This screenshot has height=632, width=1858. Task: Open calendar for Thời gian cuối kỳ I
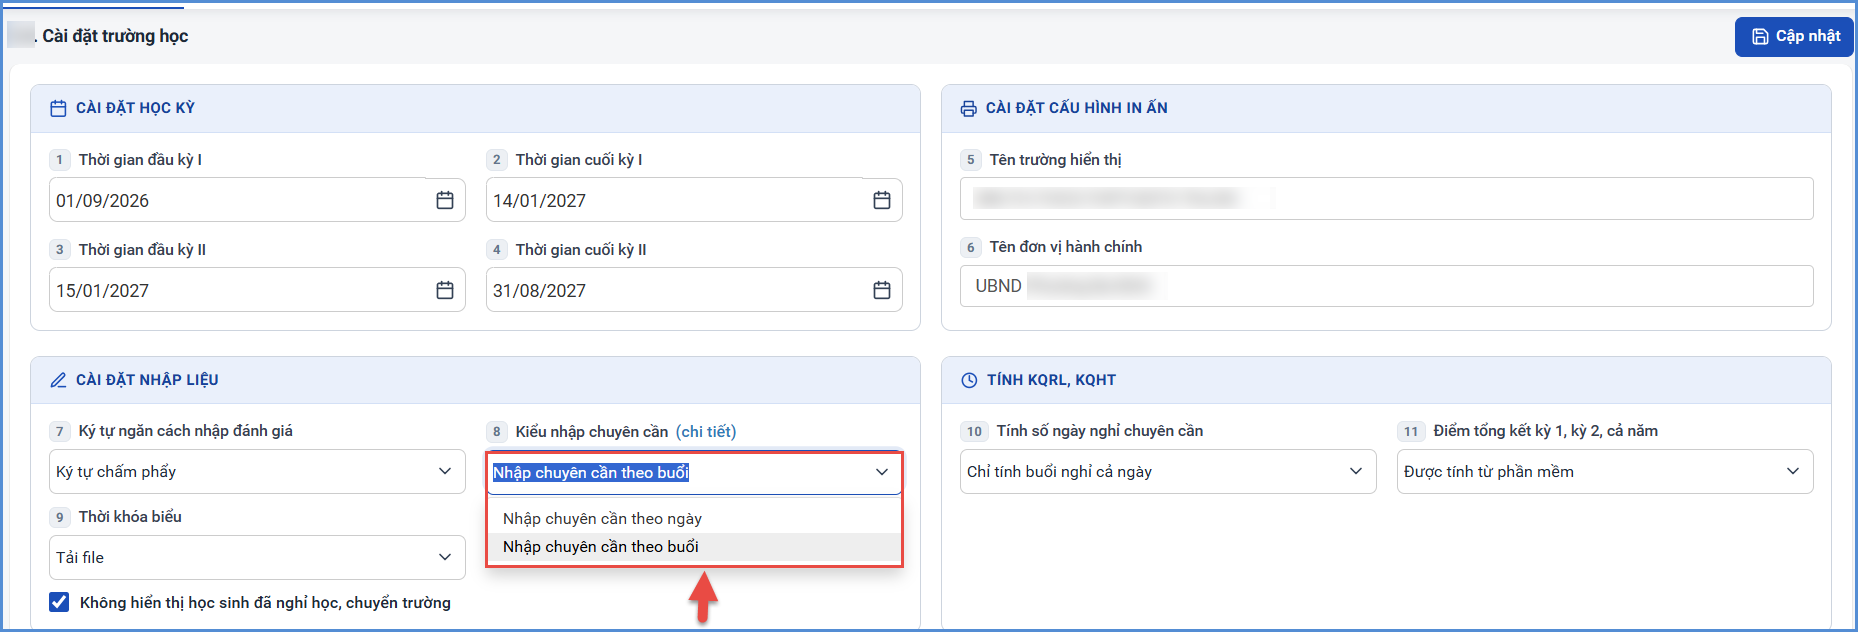(882, 200)
